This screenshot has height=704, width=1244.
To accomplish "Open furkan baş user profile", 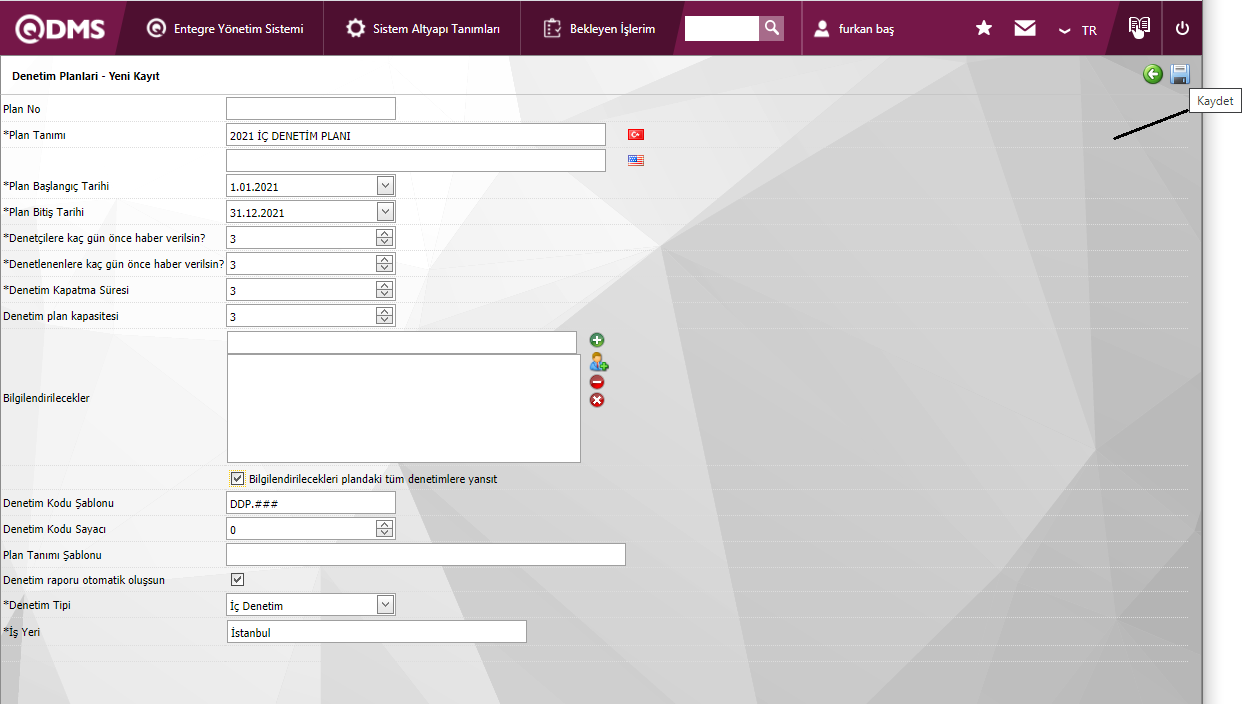I will click(x=854, y=29).
